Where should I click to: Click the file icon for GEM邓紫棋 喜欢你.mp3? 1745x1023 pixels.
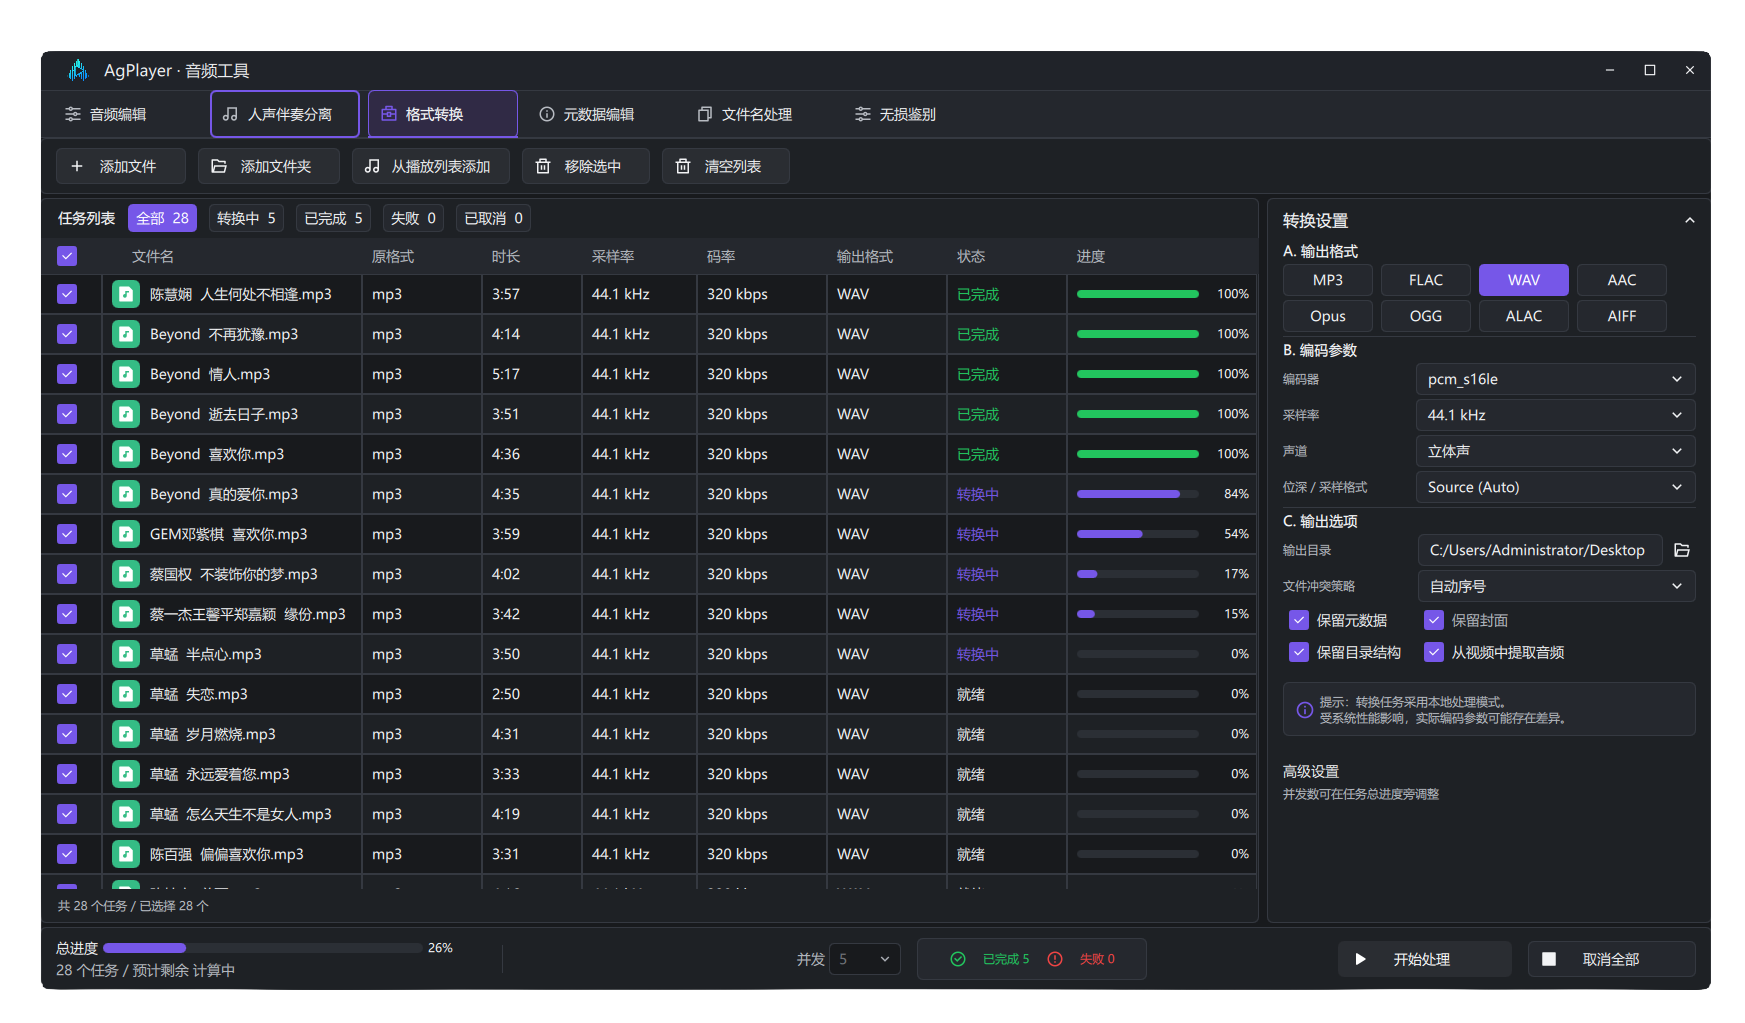(x=126, y=534)
